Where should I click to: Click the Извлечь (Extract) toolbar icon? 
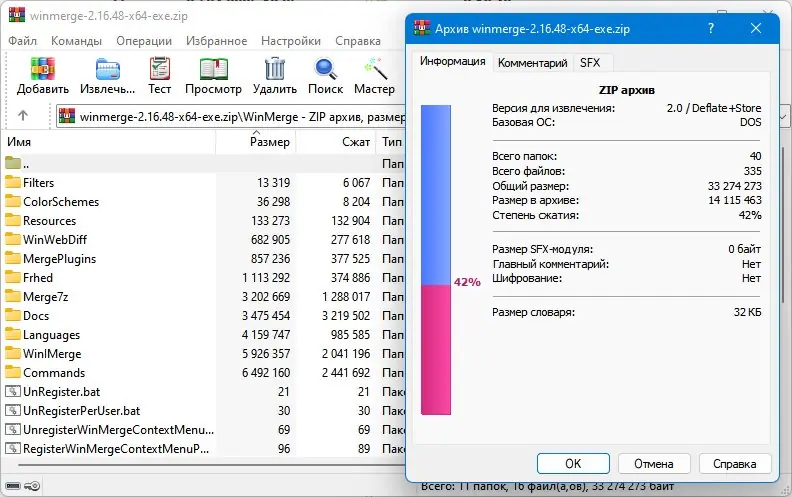pos(108,69)
